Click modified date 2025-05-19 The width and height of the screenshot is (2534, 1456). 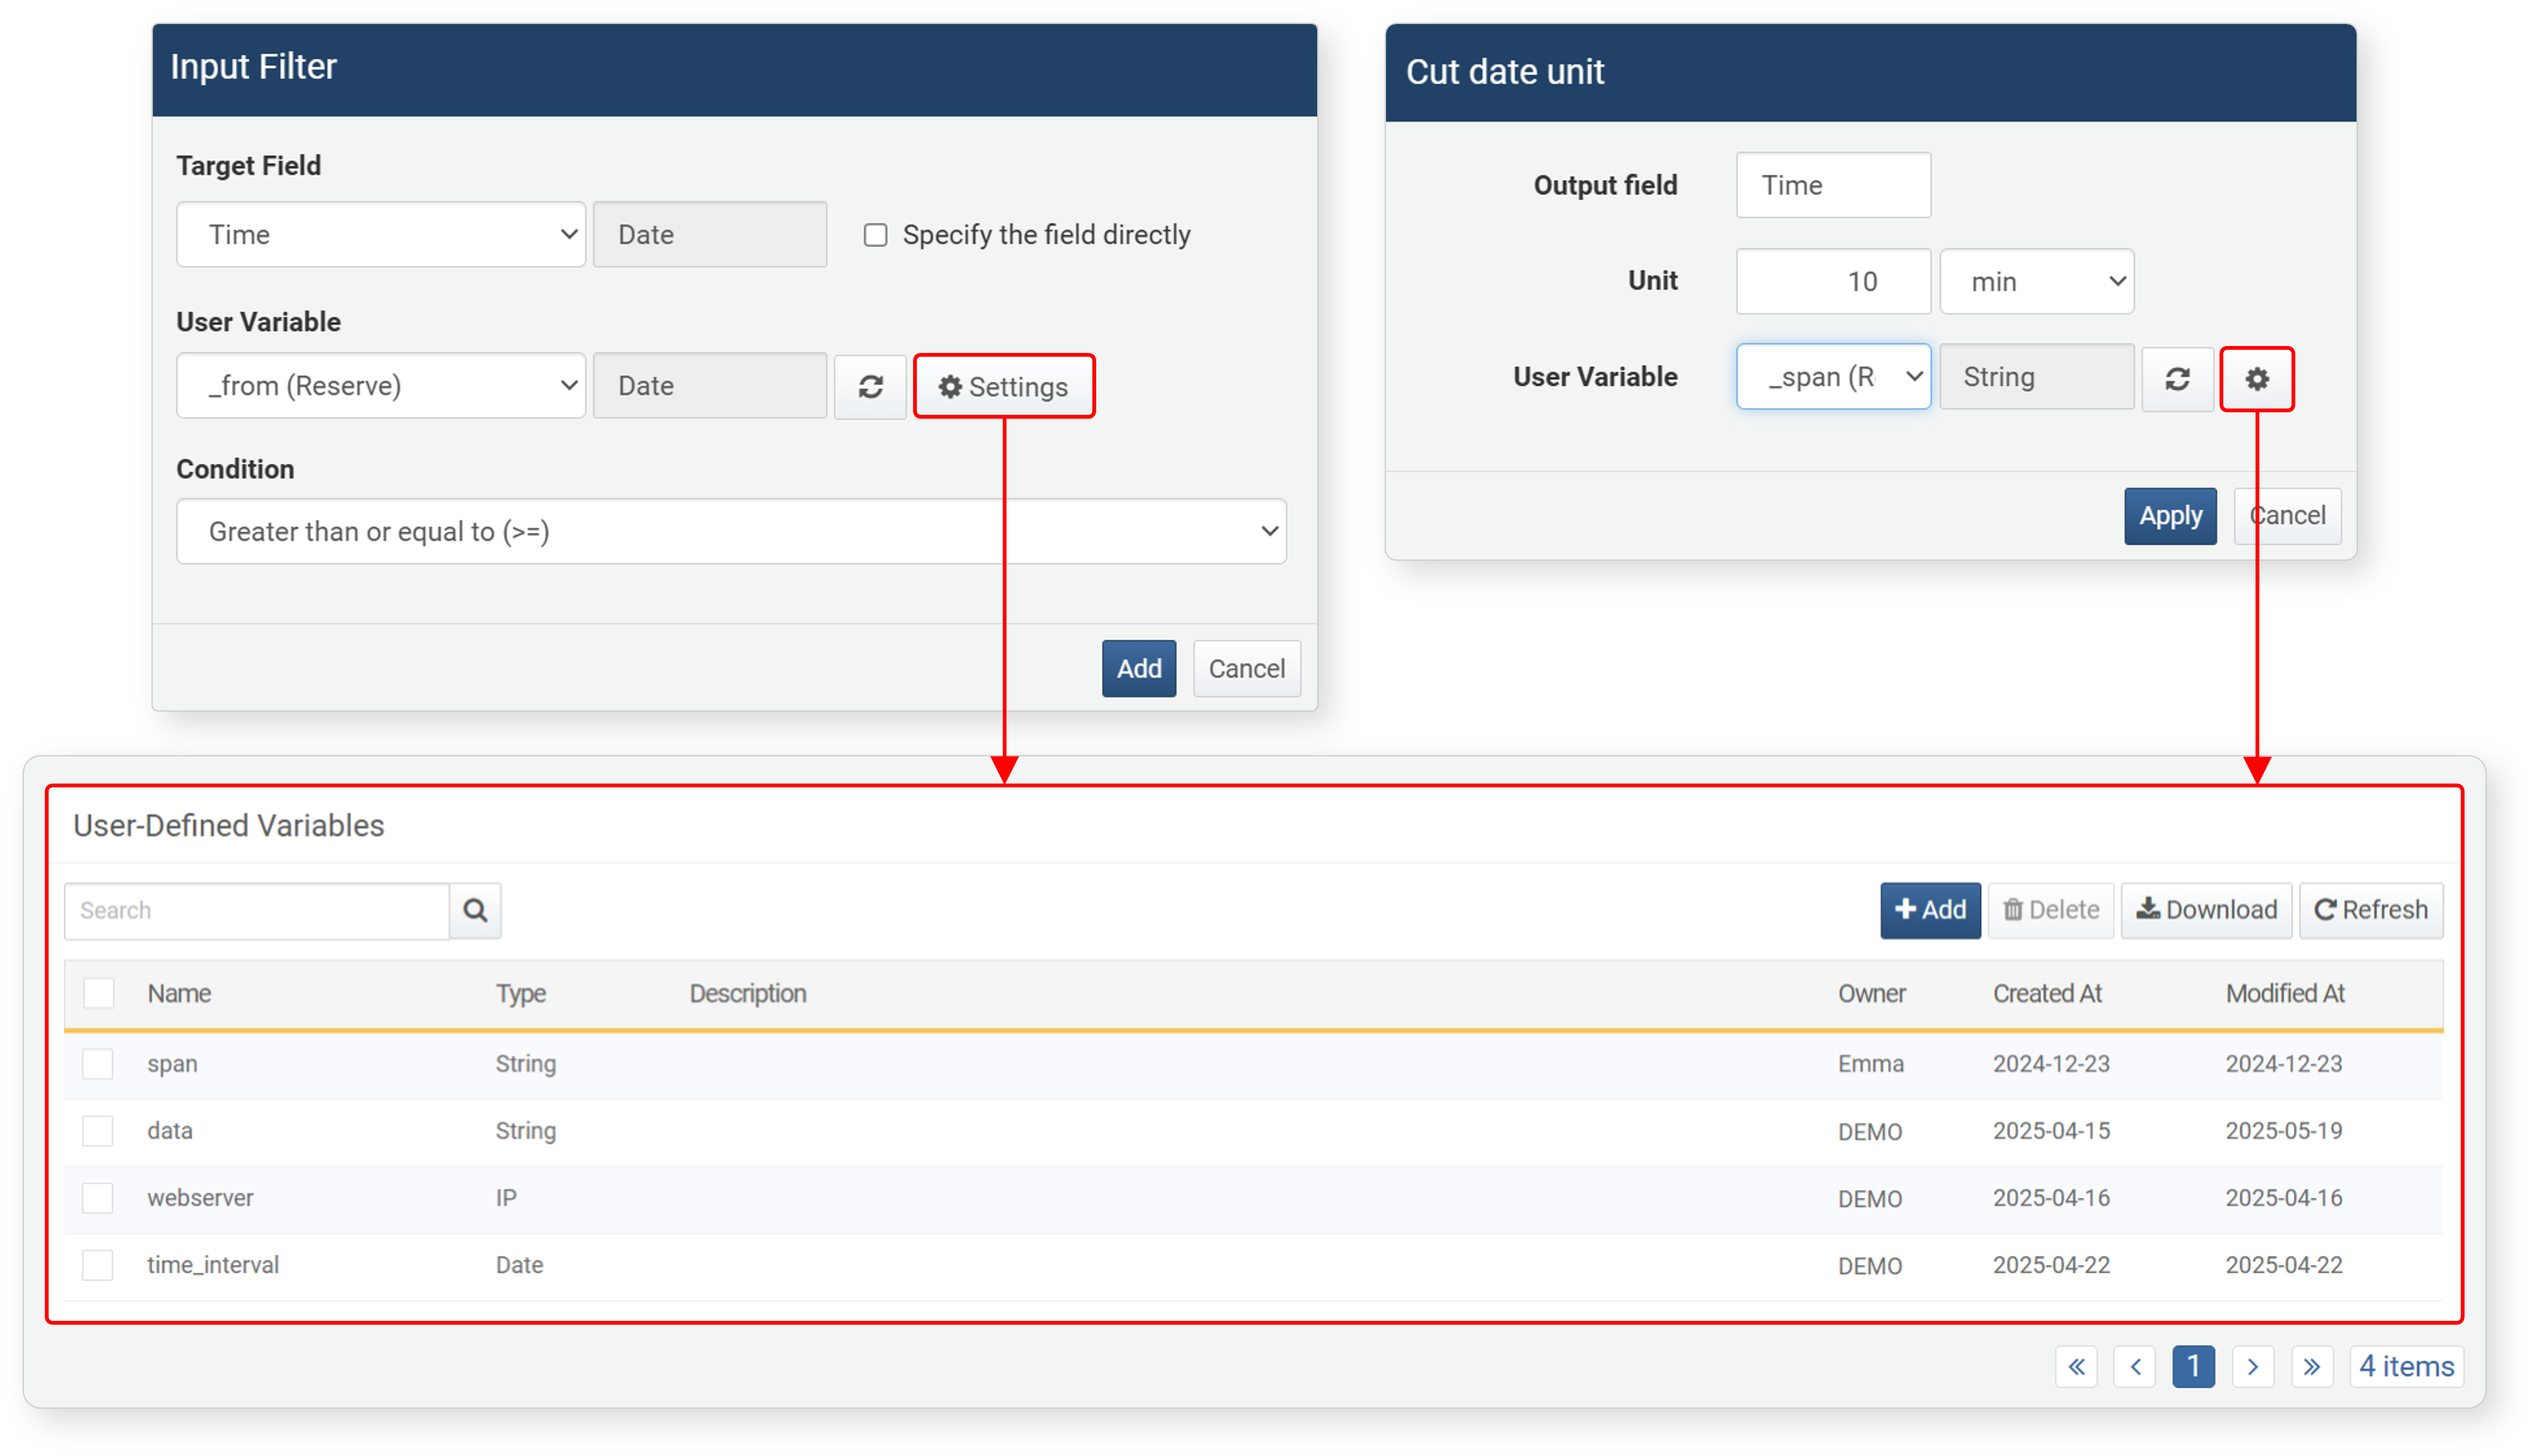pos(2284,1131)
